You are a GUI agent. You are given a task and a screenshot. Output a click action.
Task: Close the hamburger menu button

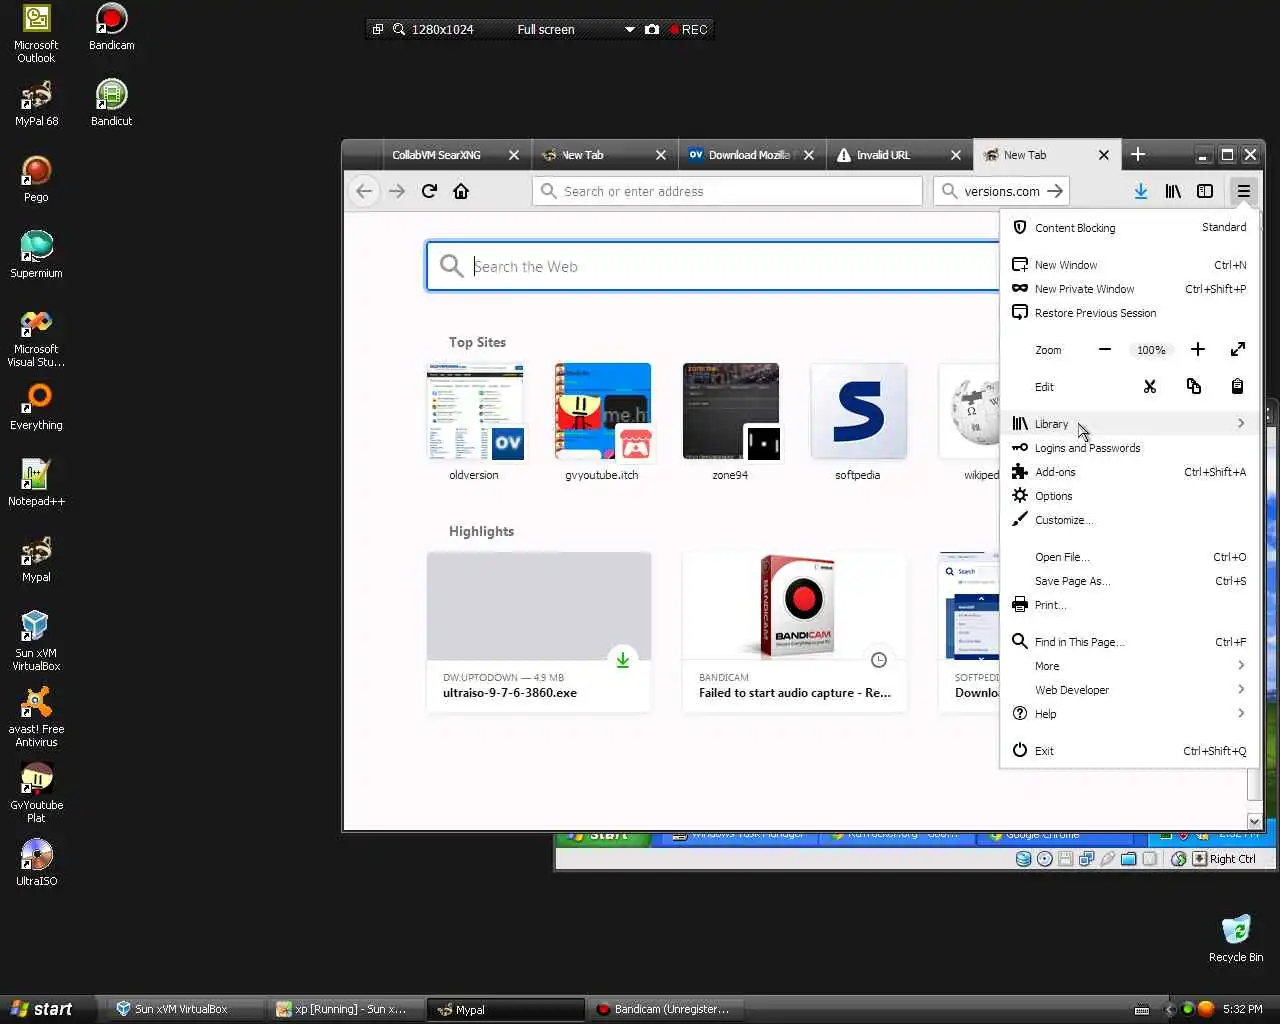(x=1243, y=191)
